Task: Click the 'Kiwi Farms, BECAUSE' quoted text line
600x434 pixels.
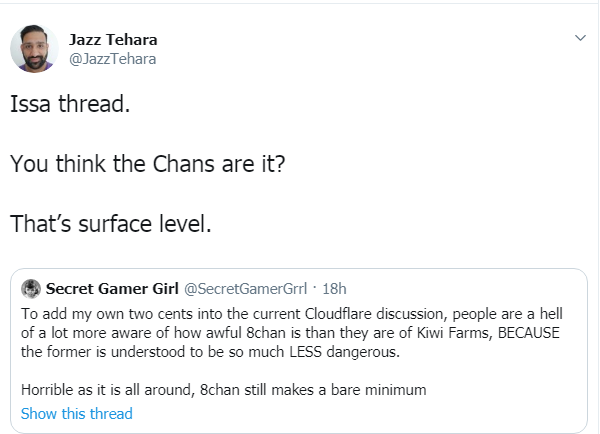Action: (x=290, y=333)
